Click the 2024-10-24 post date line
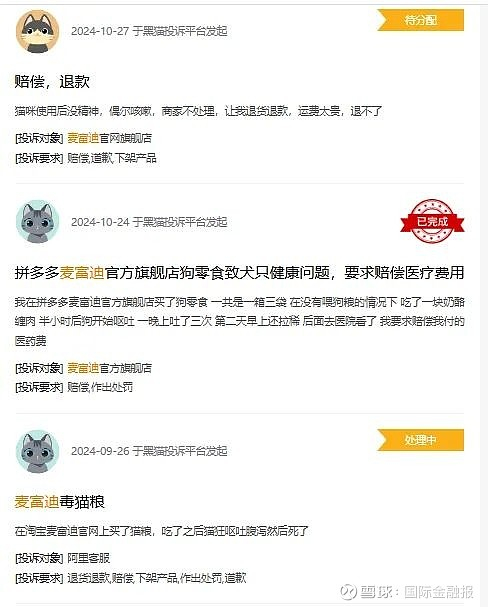Image resolution: width=488 pixels, height=607 pixels. (149, 222)
